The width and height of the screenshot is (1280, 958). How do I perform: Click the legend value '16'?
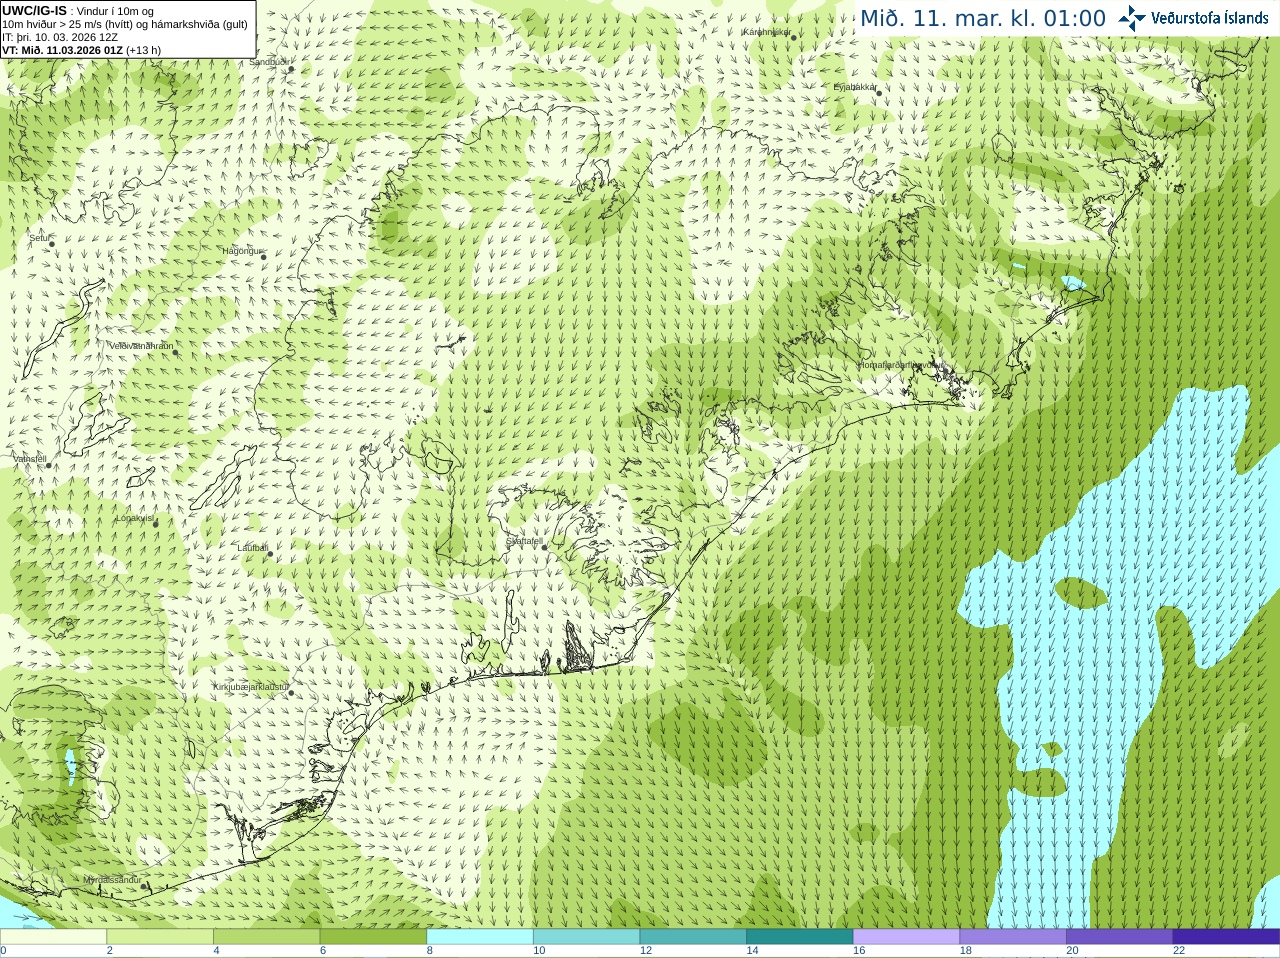(x=858, y=951)
